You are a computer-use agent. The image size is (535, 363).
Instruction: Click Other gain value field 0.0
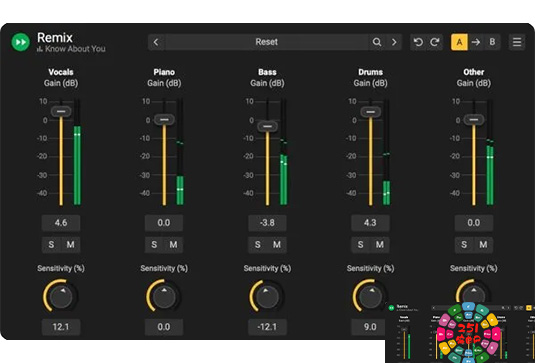point(474,223)
